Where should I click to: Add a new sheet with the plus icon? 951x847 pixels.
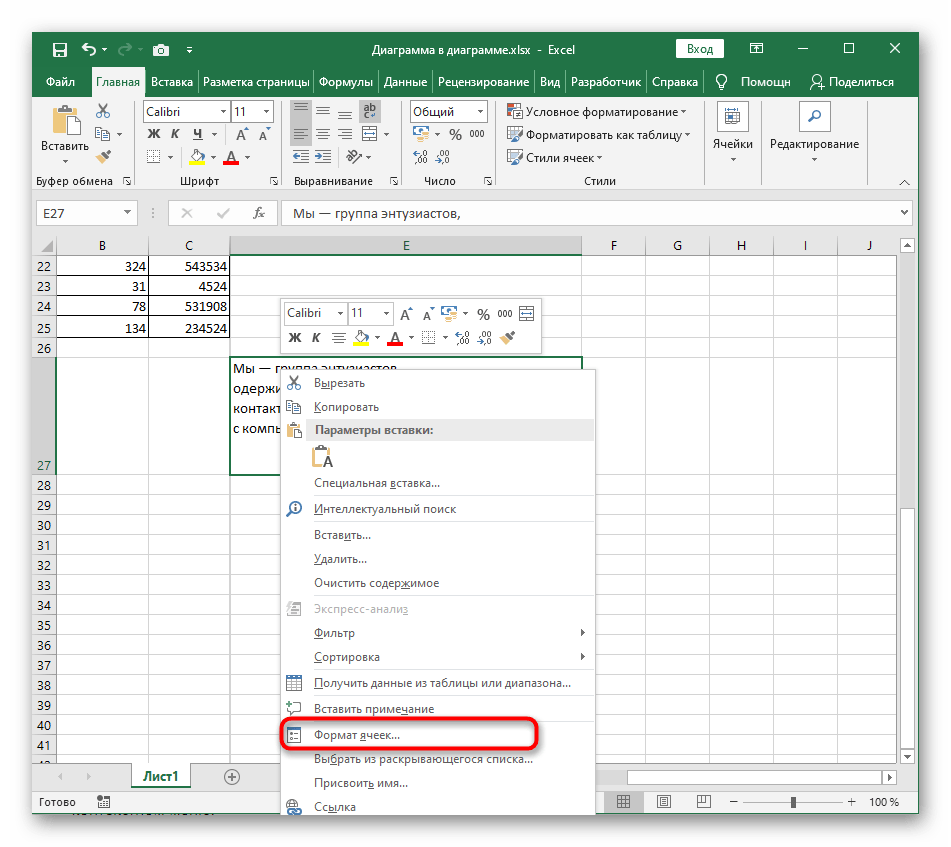pos(232,776)
